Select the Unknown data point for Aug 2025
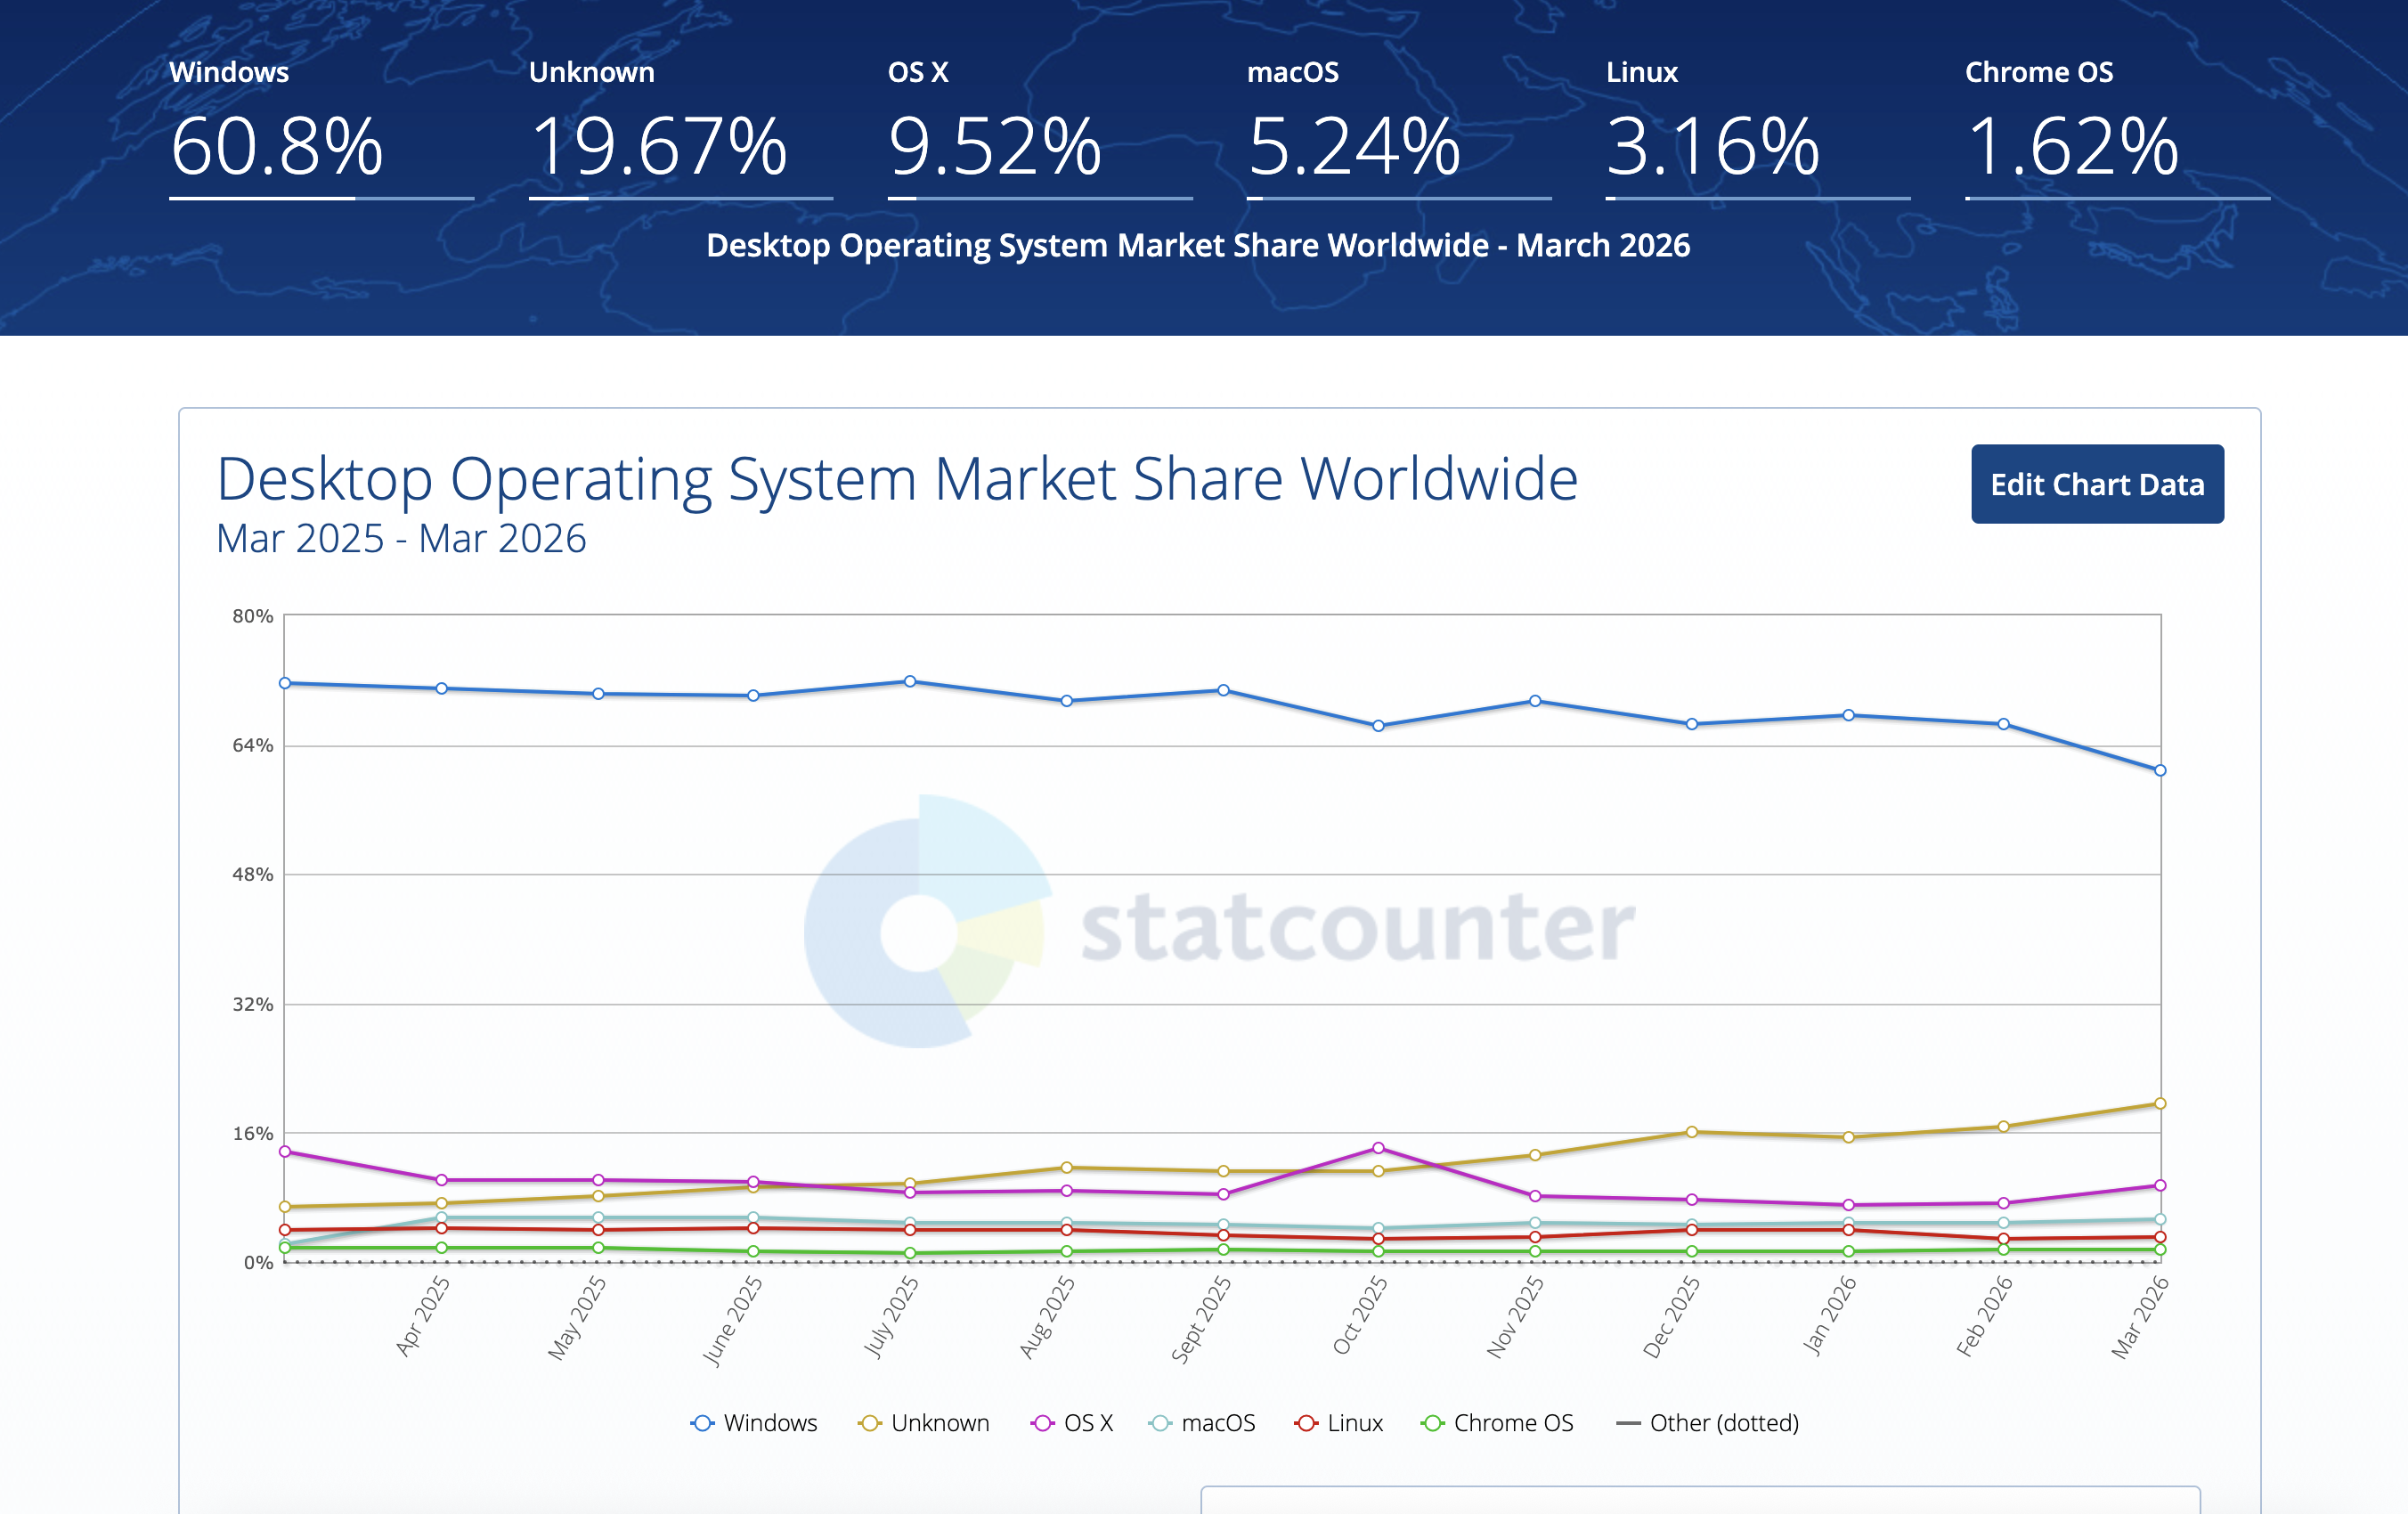Screen dimensions: 2408x1514 click(1066, 1167)
